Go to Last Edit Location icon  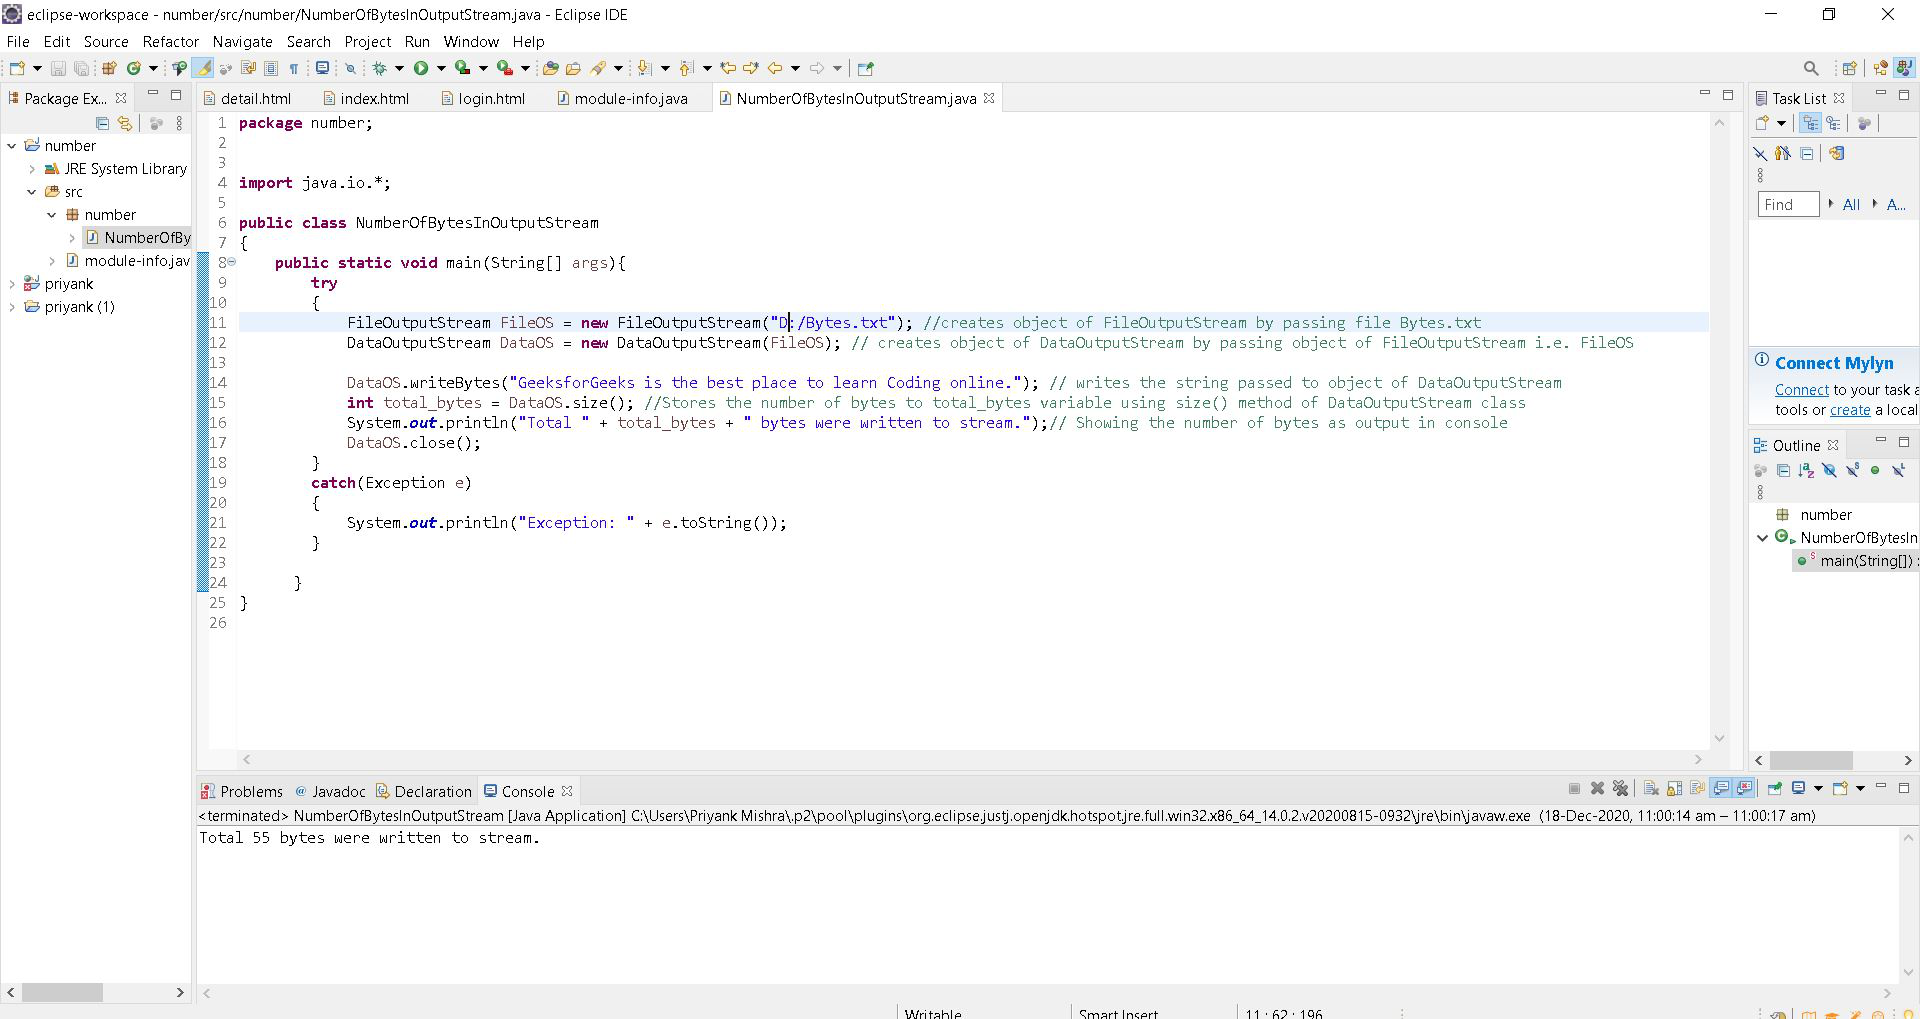click(728, 68)
